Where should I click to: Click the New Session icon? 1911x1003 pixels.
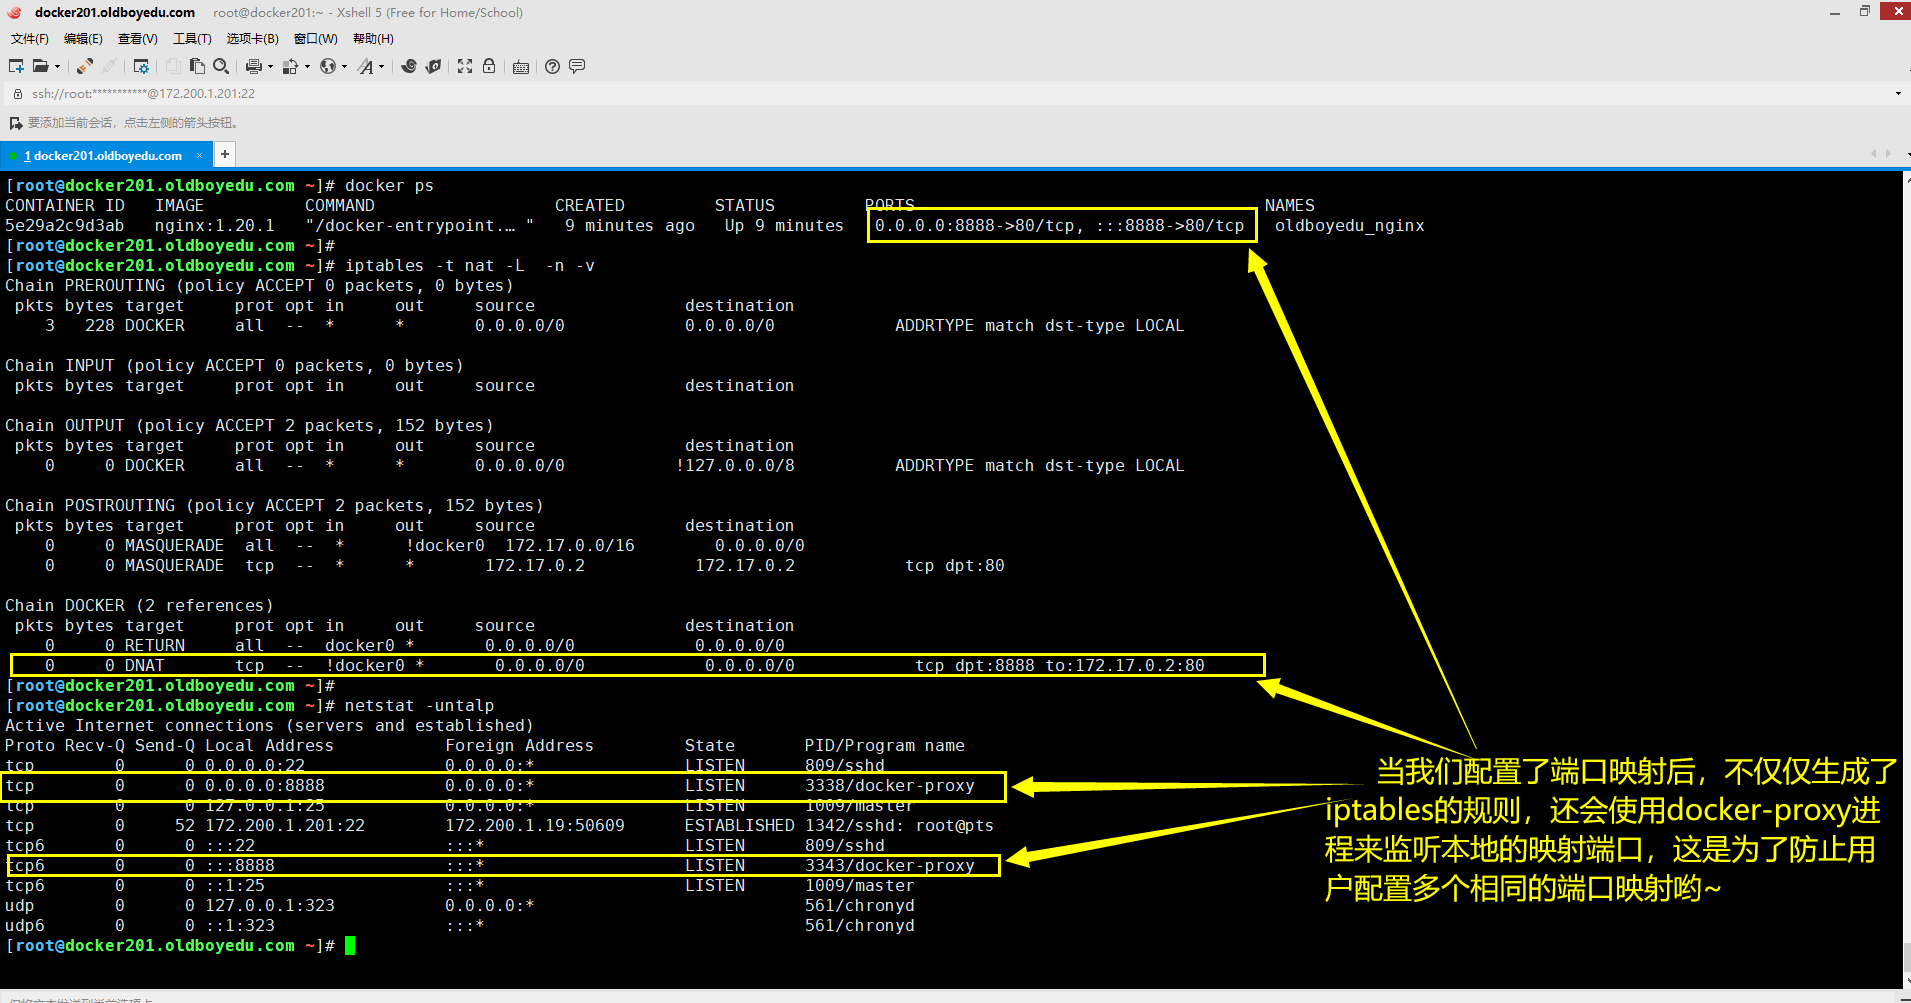(x=16, y=66)
